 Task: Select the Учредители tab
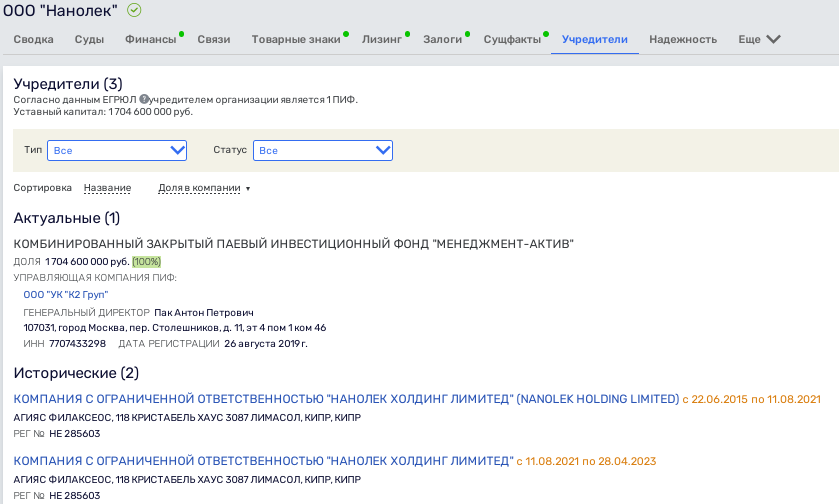click(594, 39)
